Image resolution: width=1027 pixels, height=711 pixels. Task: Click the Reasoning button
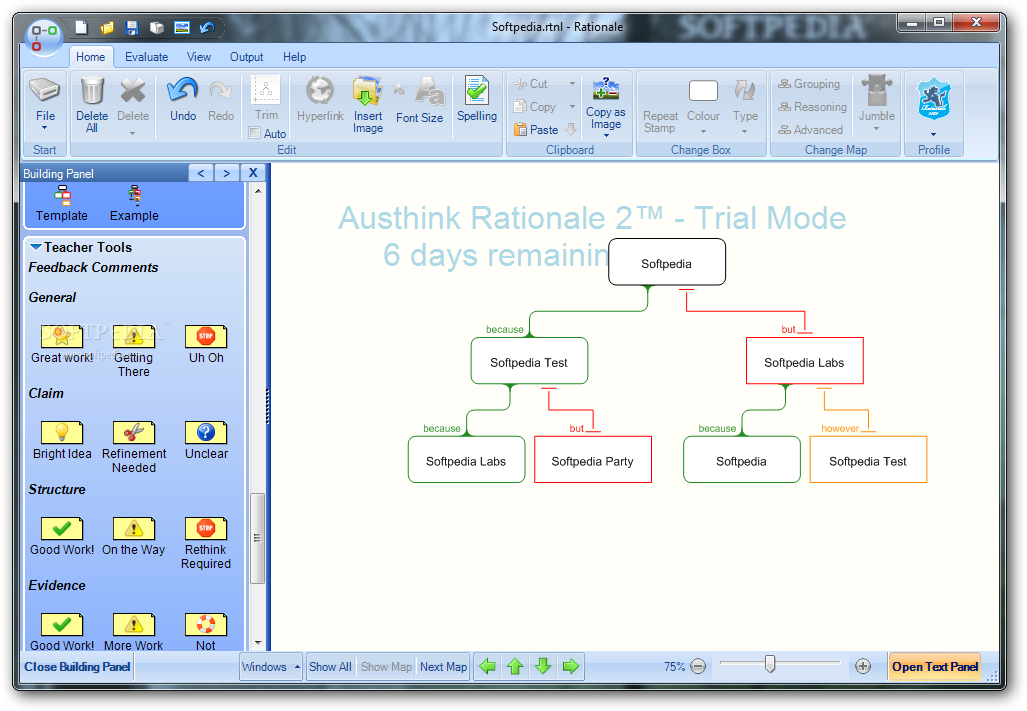coord(812,107)
